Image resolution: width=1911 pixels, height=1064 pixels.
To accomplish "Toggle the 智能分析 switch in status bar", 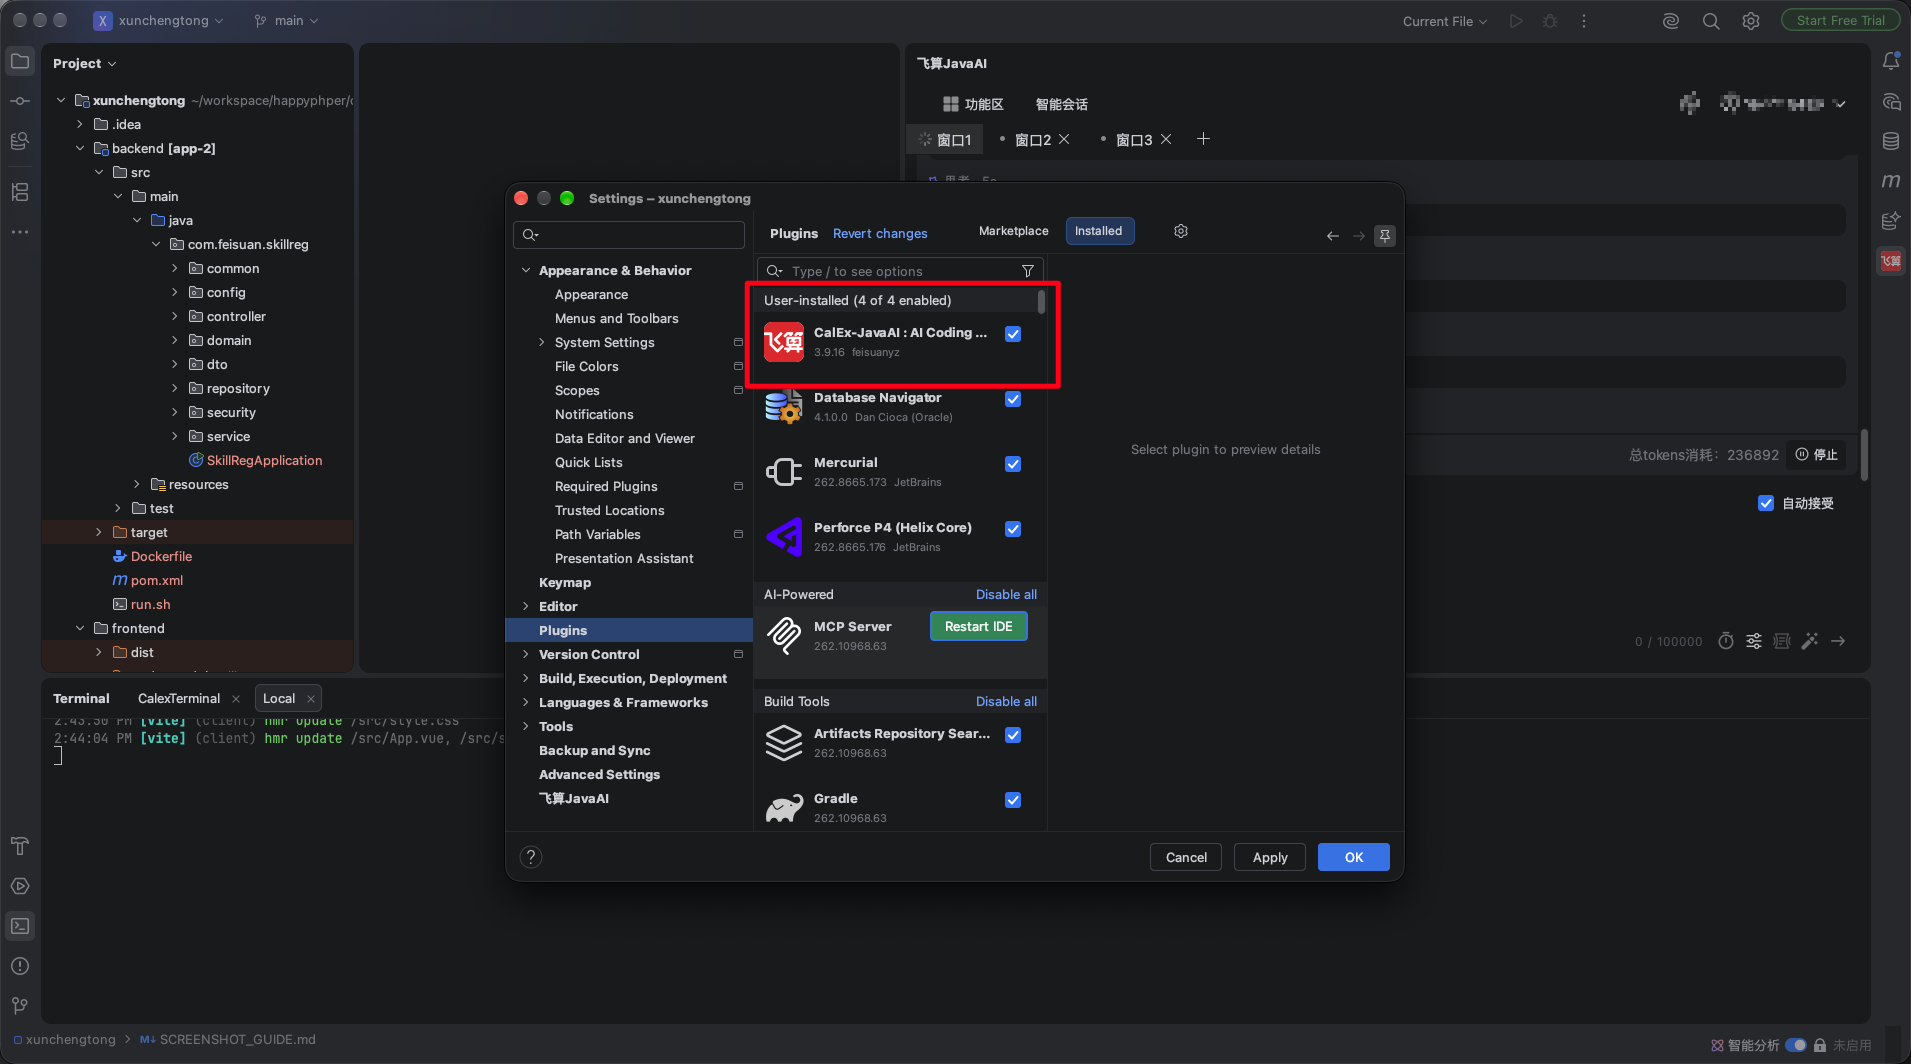I will 1796,1045.
